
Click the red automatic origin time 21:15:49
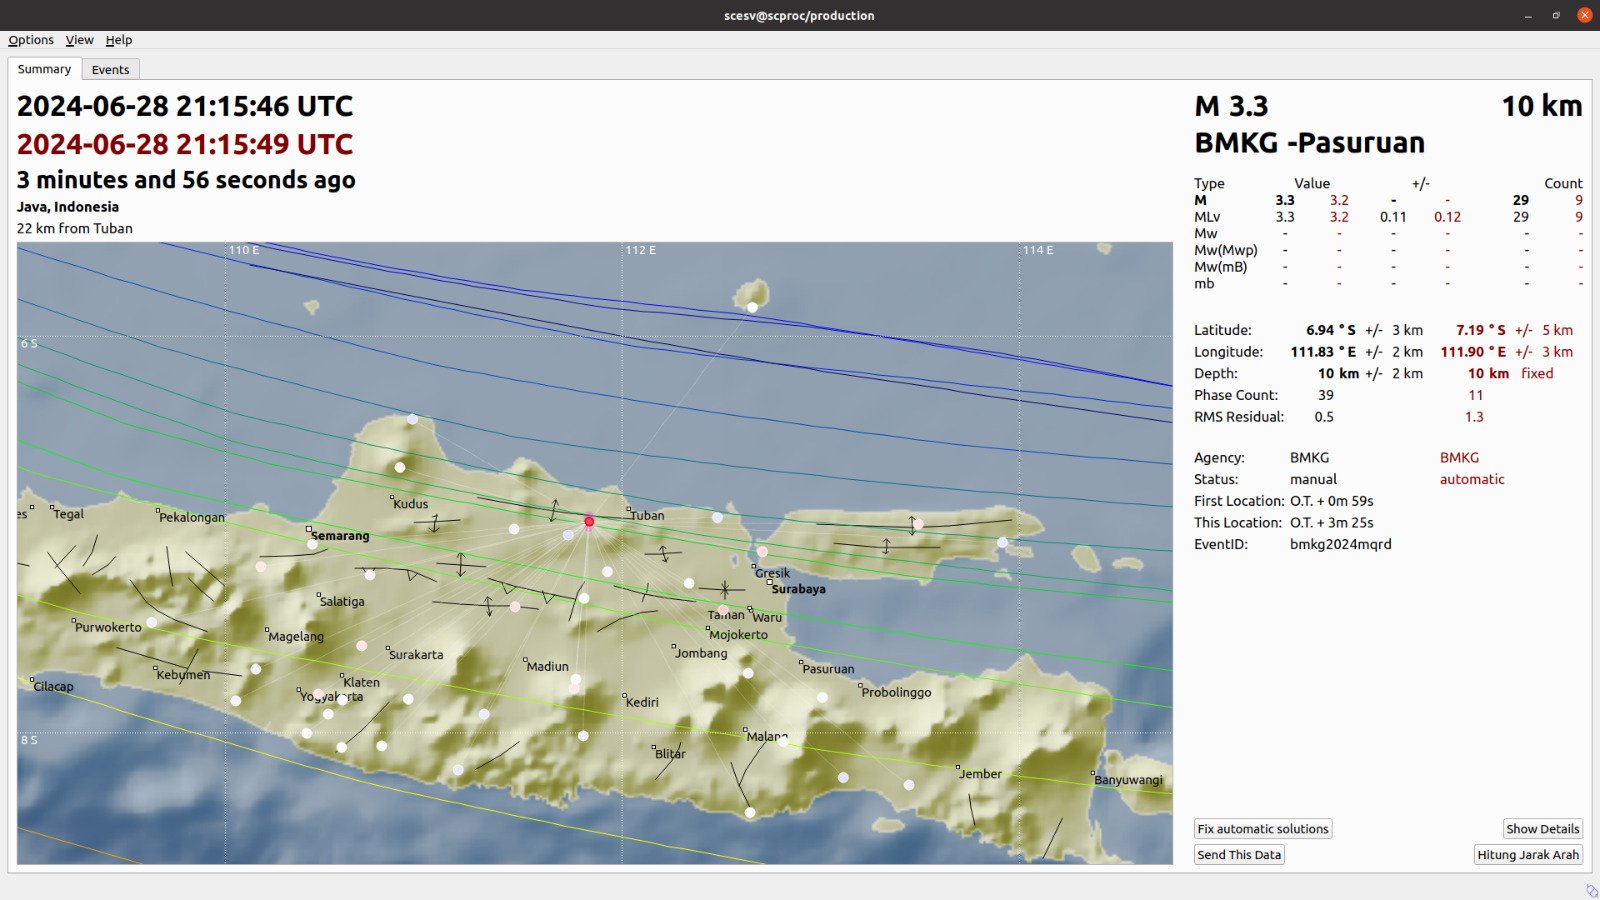tap(185, 144)
